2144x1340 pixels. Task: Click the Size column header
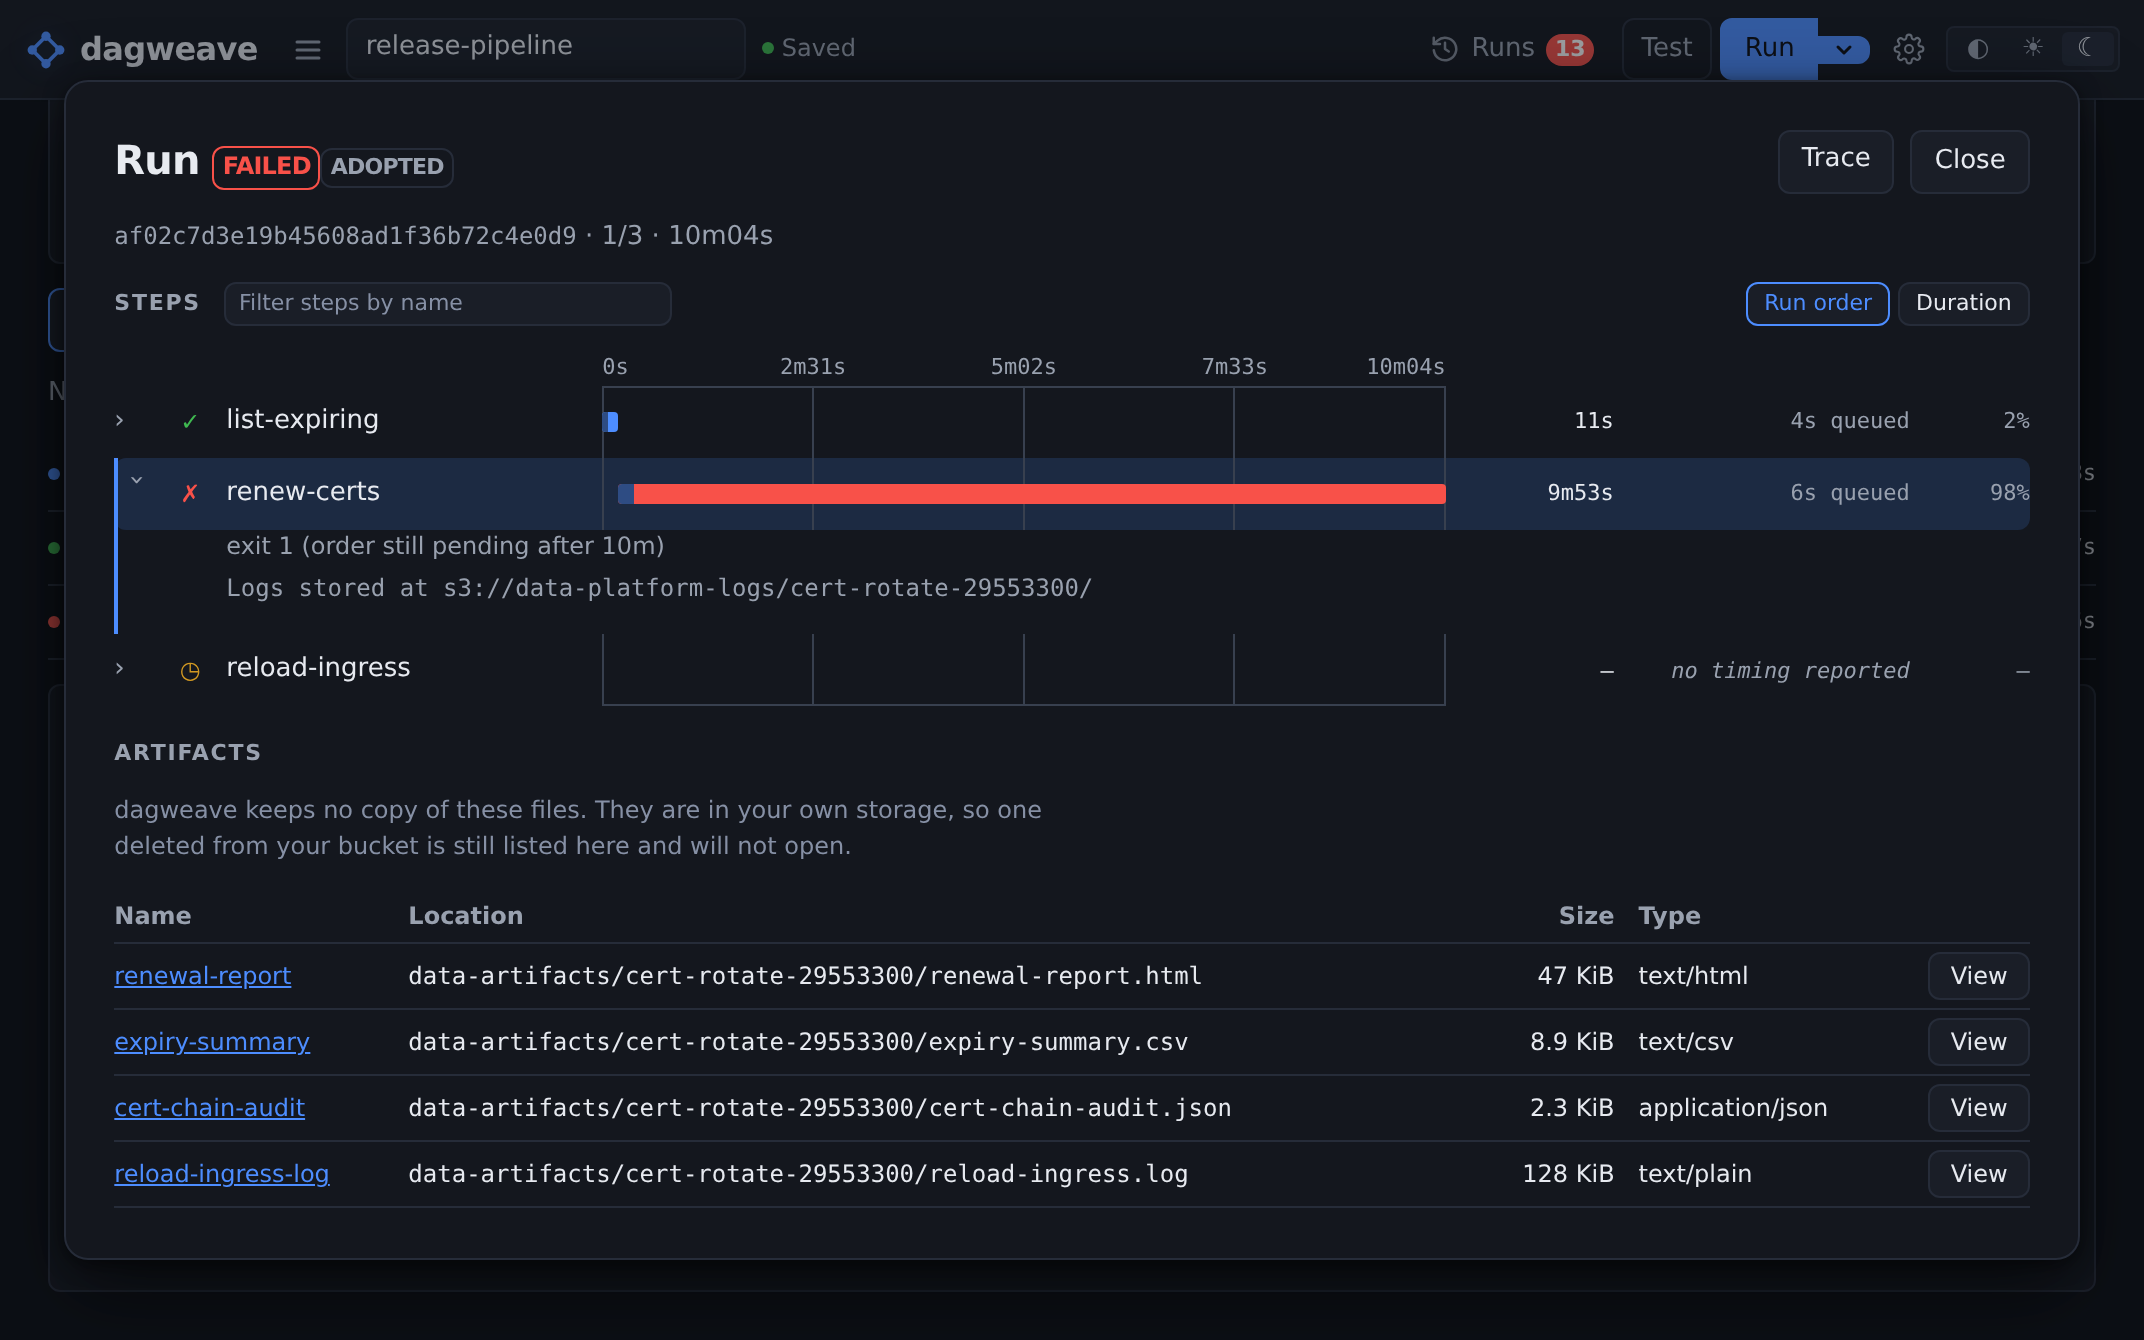coord(1586,916)
